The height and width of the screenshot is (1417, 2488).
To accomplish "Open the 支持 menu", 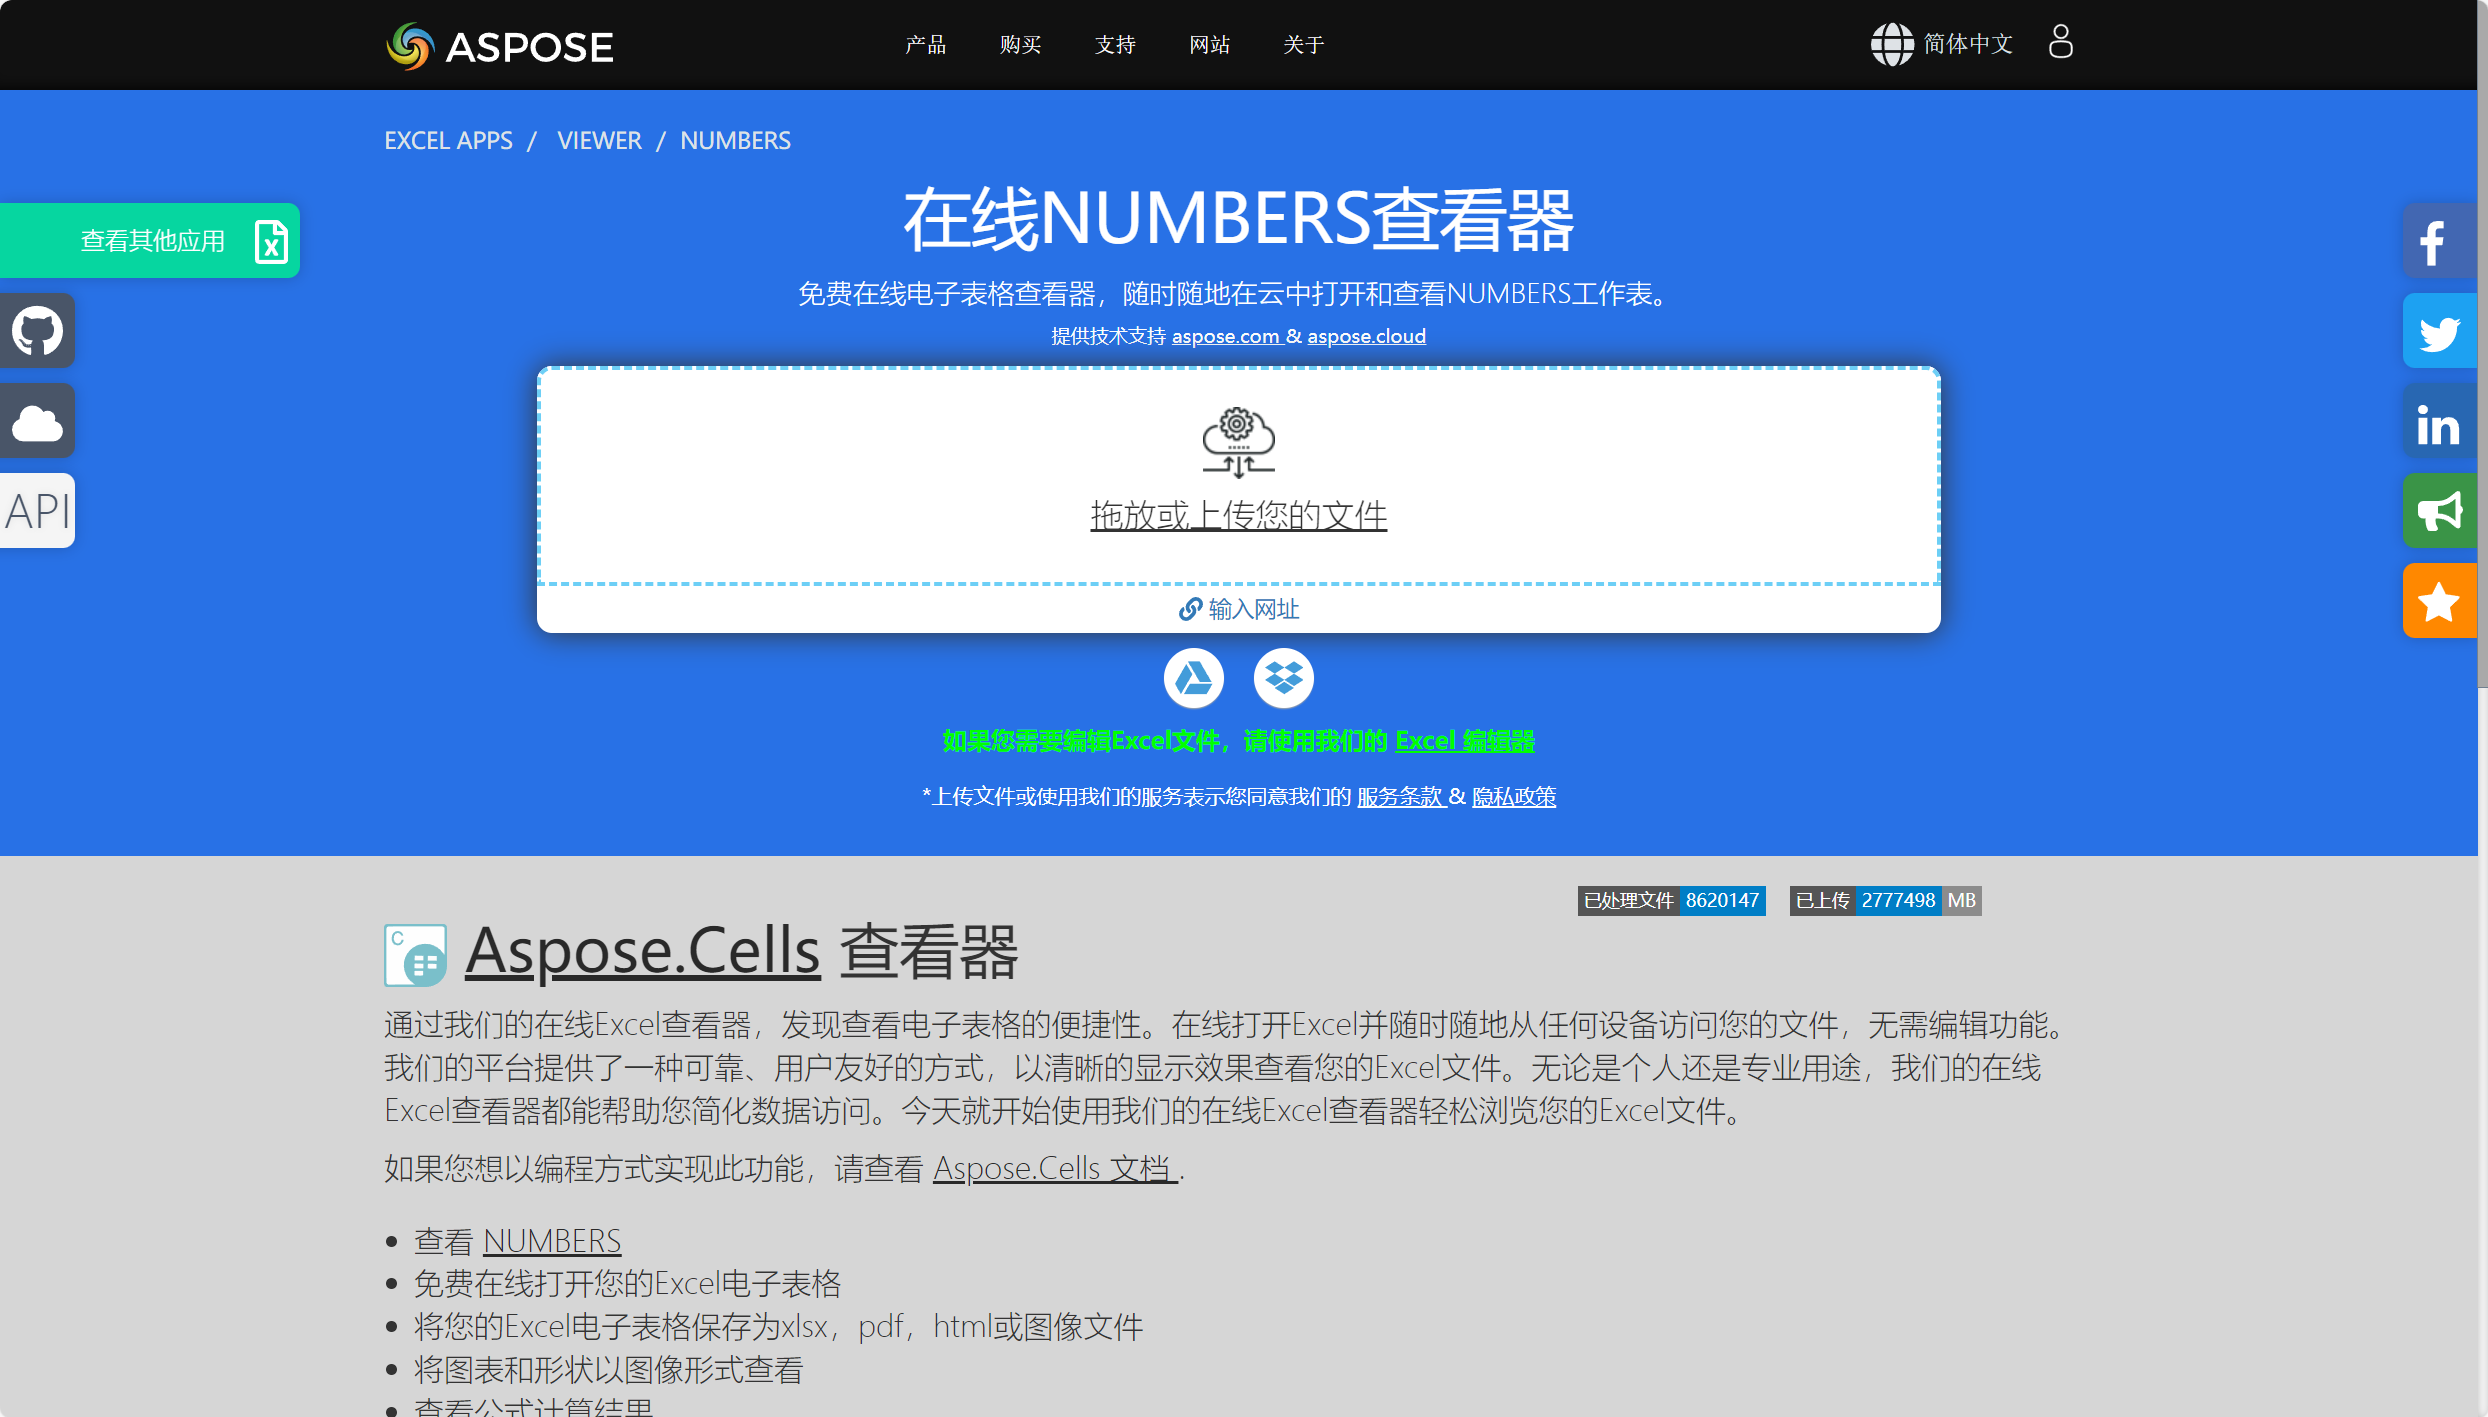I will pos(1115,45).
